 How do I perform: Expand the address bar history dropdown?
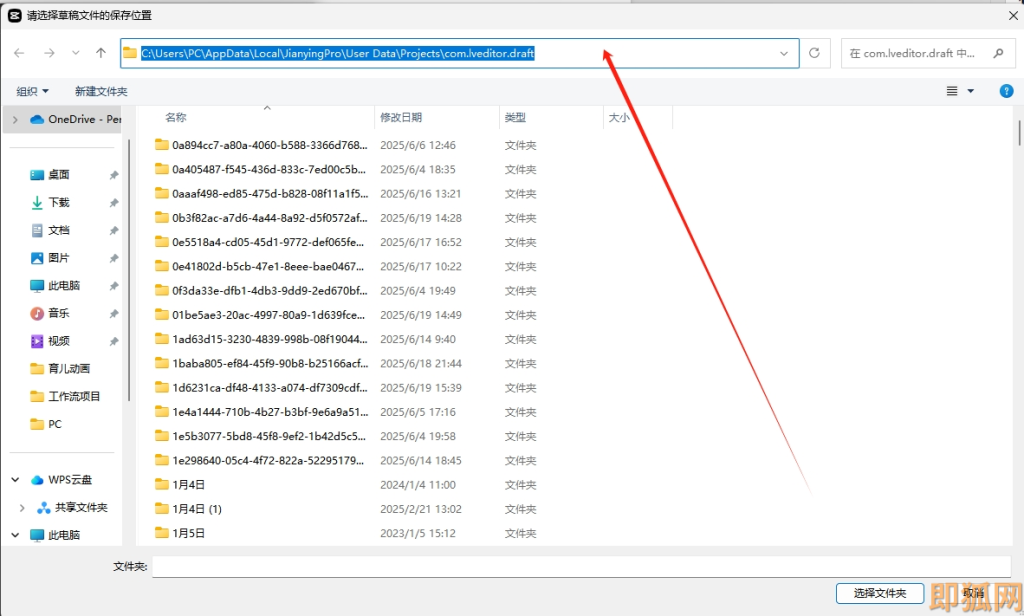[784, 54]
